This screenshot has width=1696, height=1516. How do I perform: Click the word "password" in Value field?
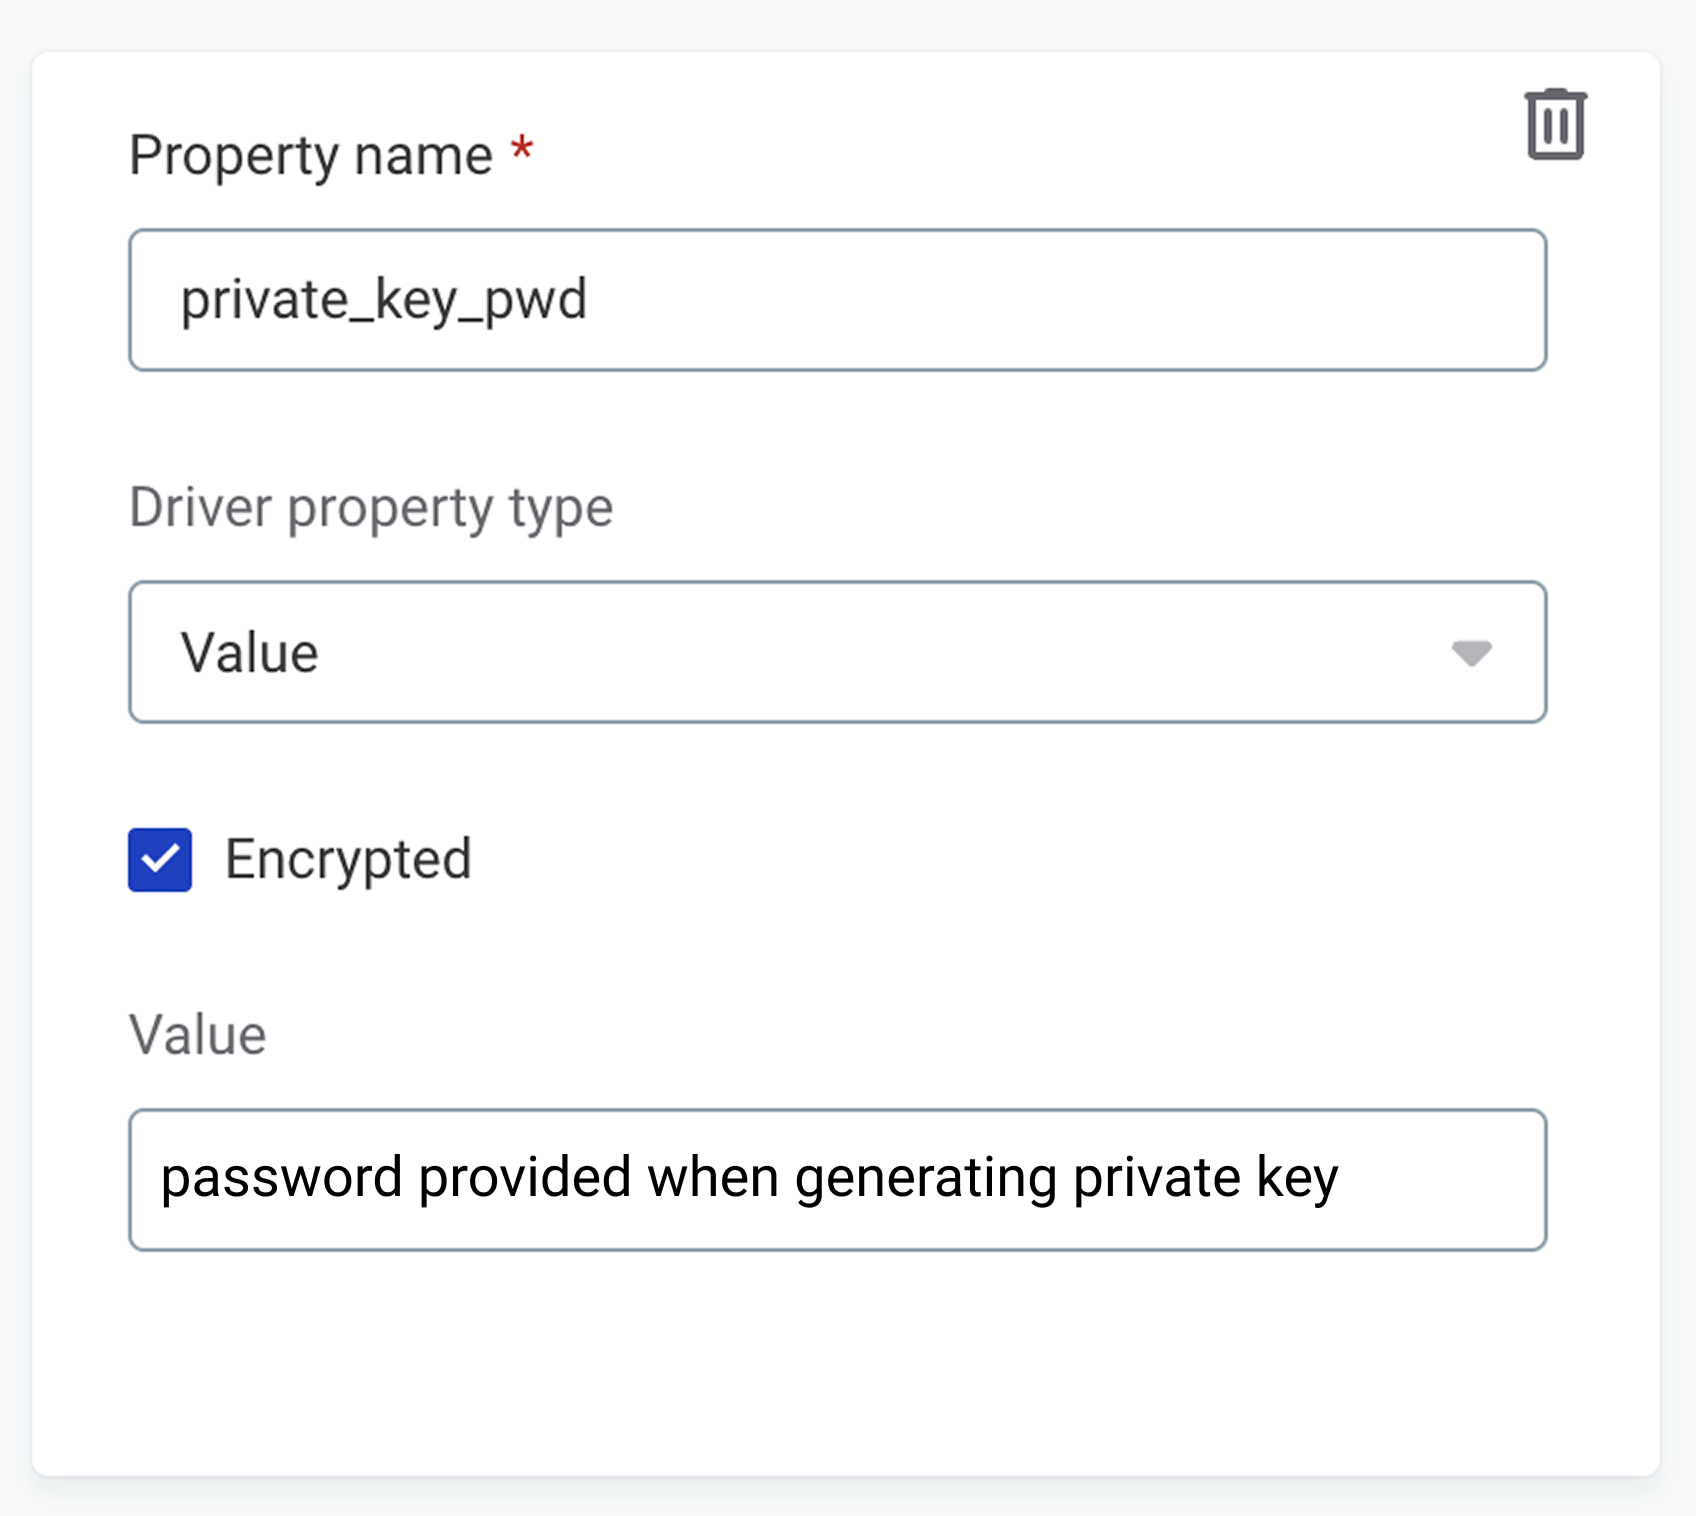(281, 1178)
